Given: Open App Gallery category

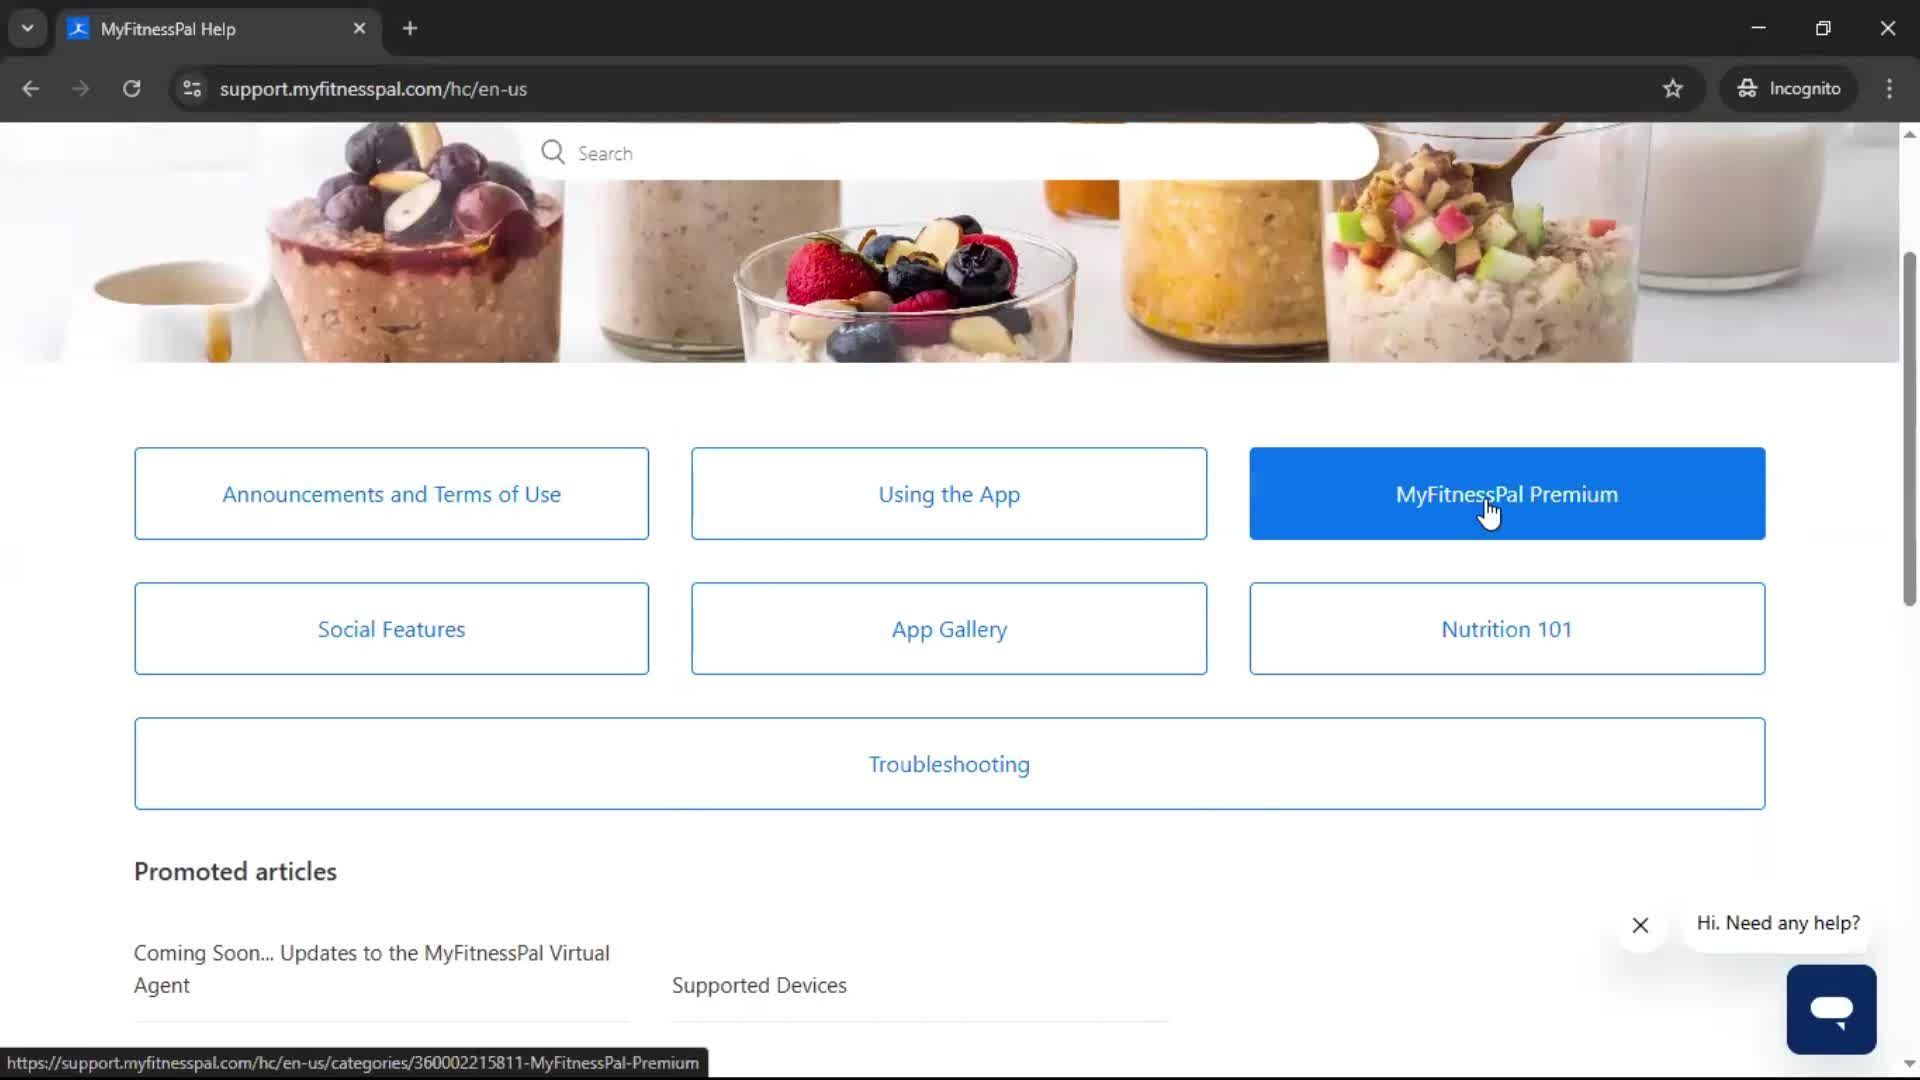Looking at the screenshot, I should tap(949, 629).
